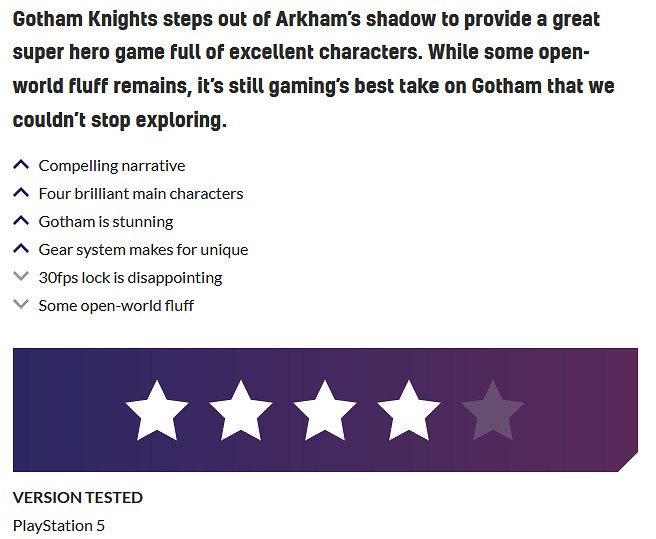This screenshot has width=656, height=539.
Task: Click the fourth filled rating star
Action: tap(409, 410)
